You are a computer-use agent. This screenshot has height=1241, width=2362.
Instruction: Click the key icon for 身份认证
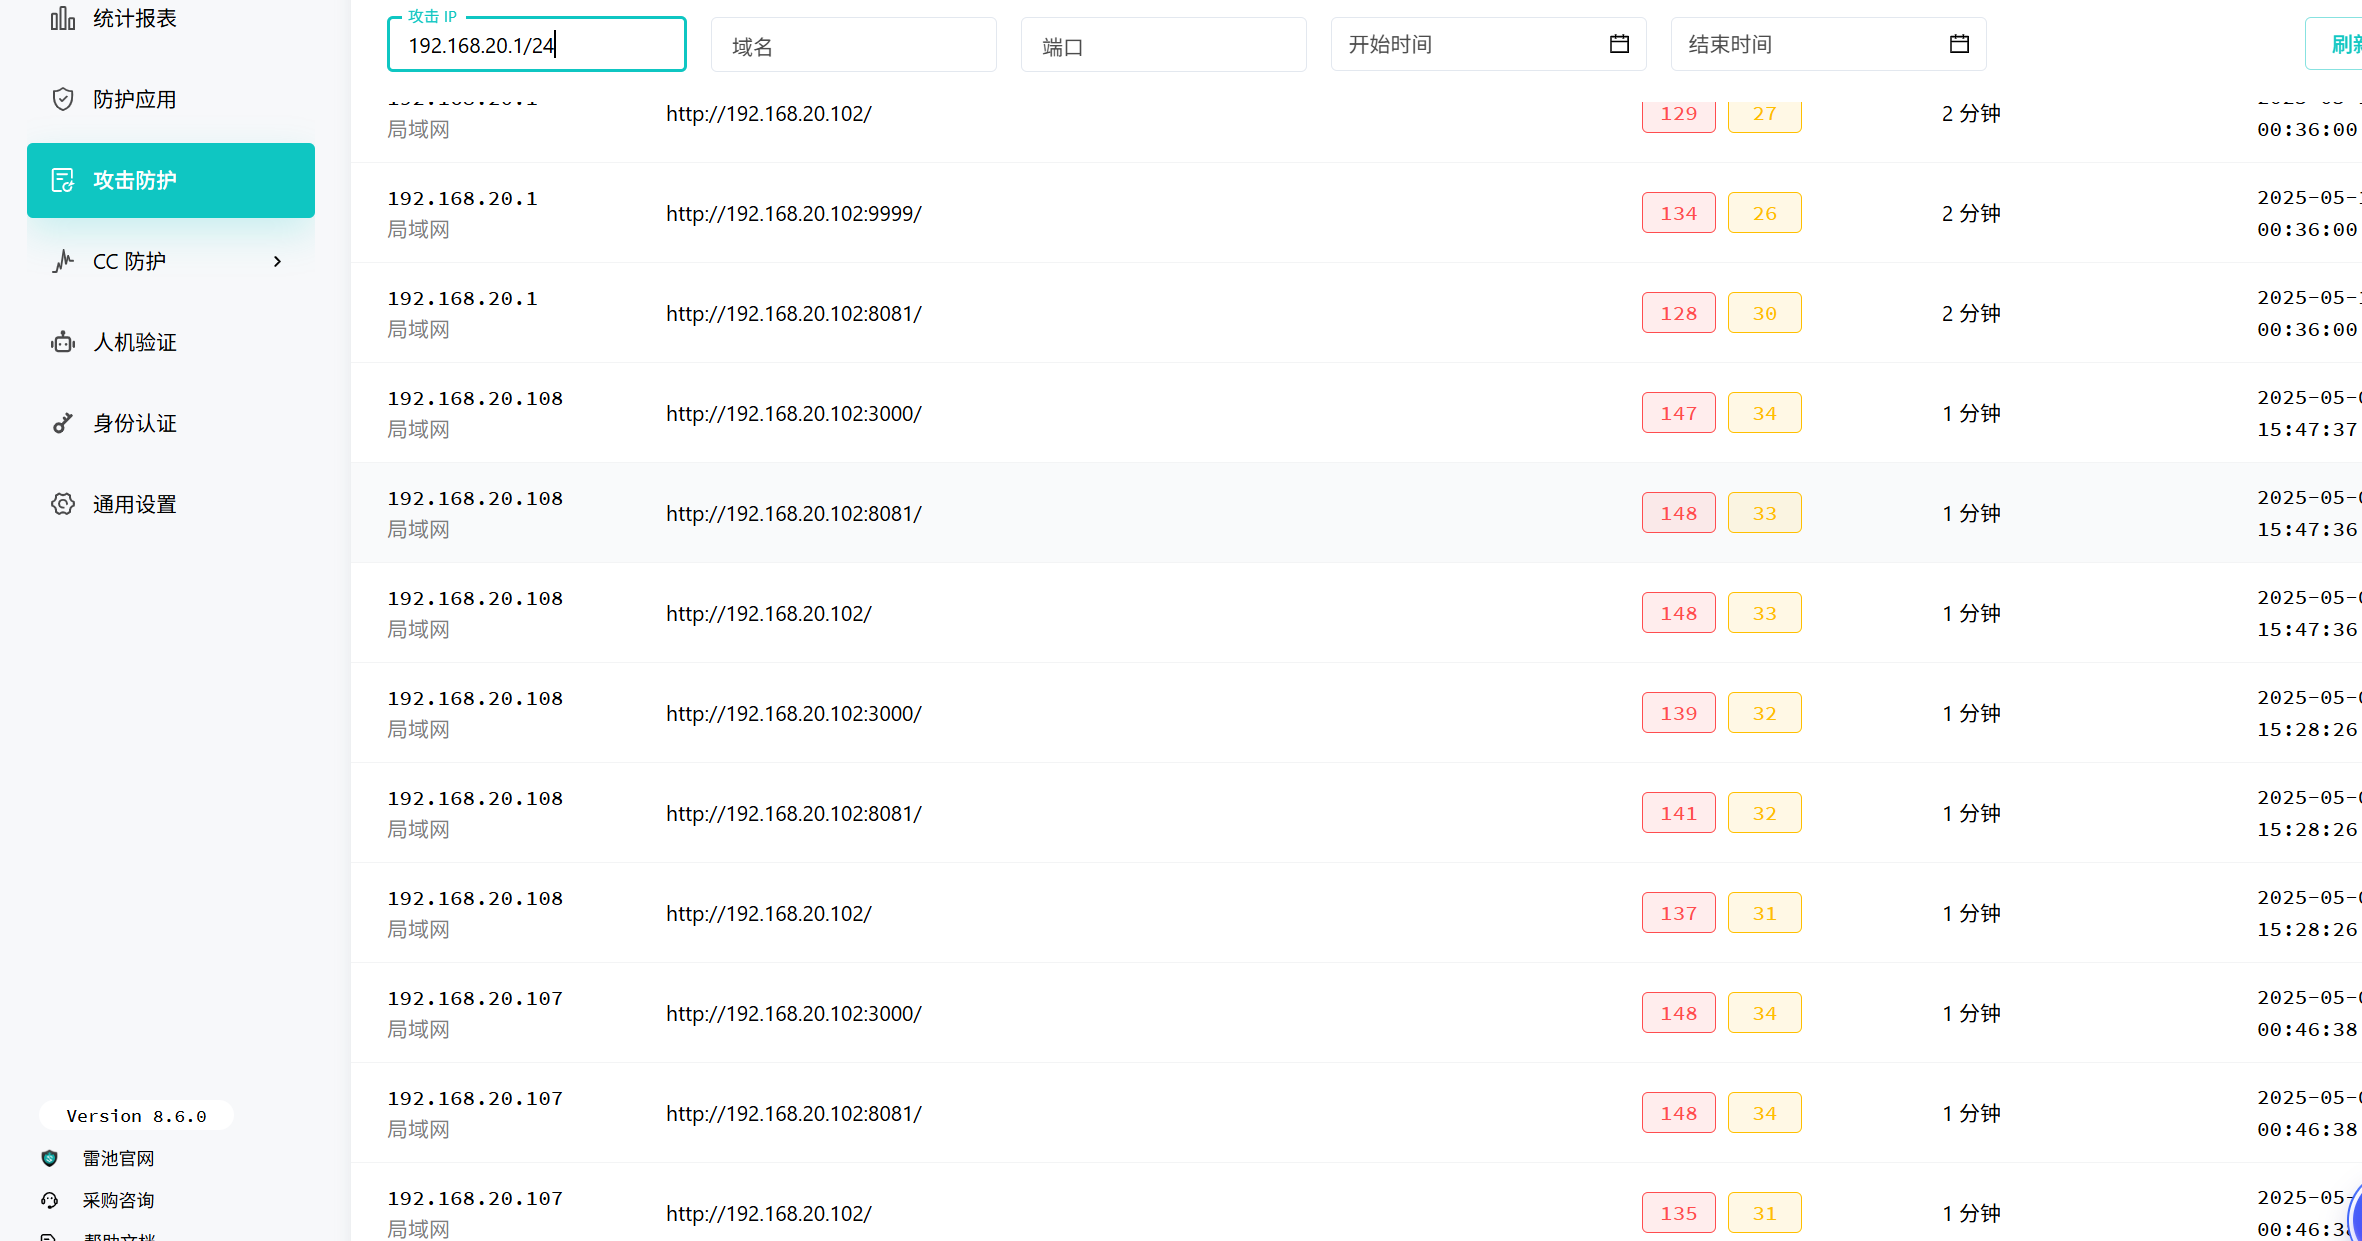63,423
